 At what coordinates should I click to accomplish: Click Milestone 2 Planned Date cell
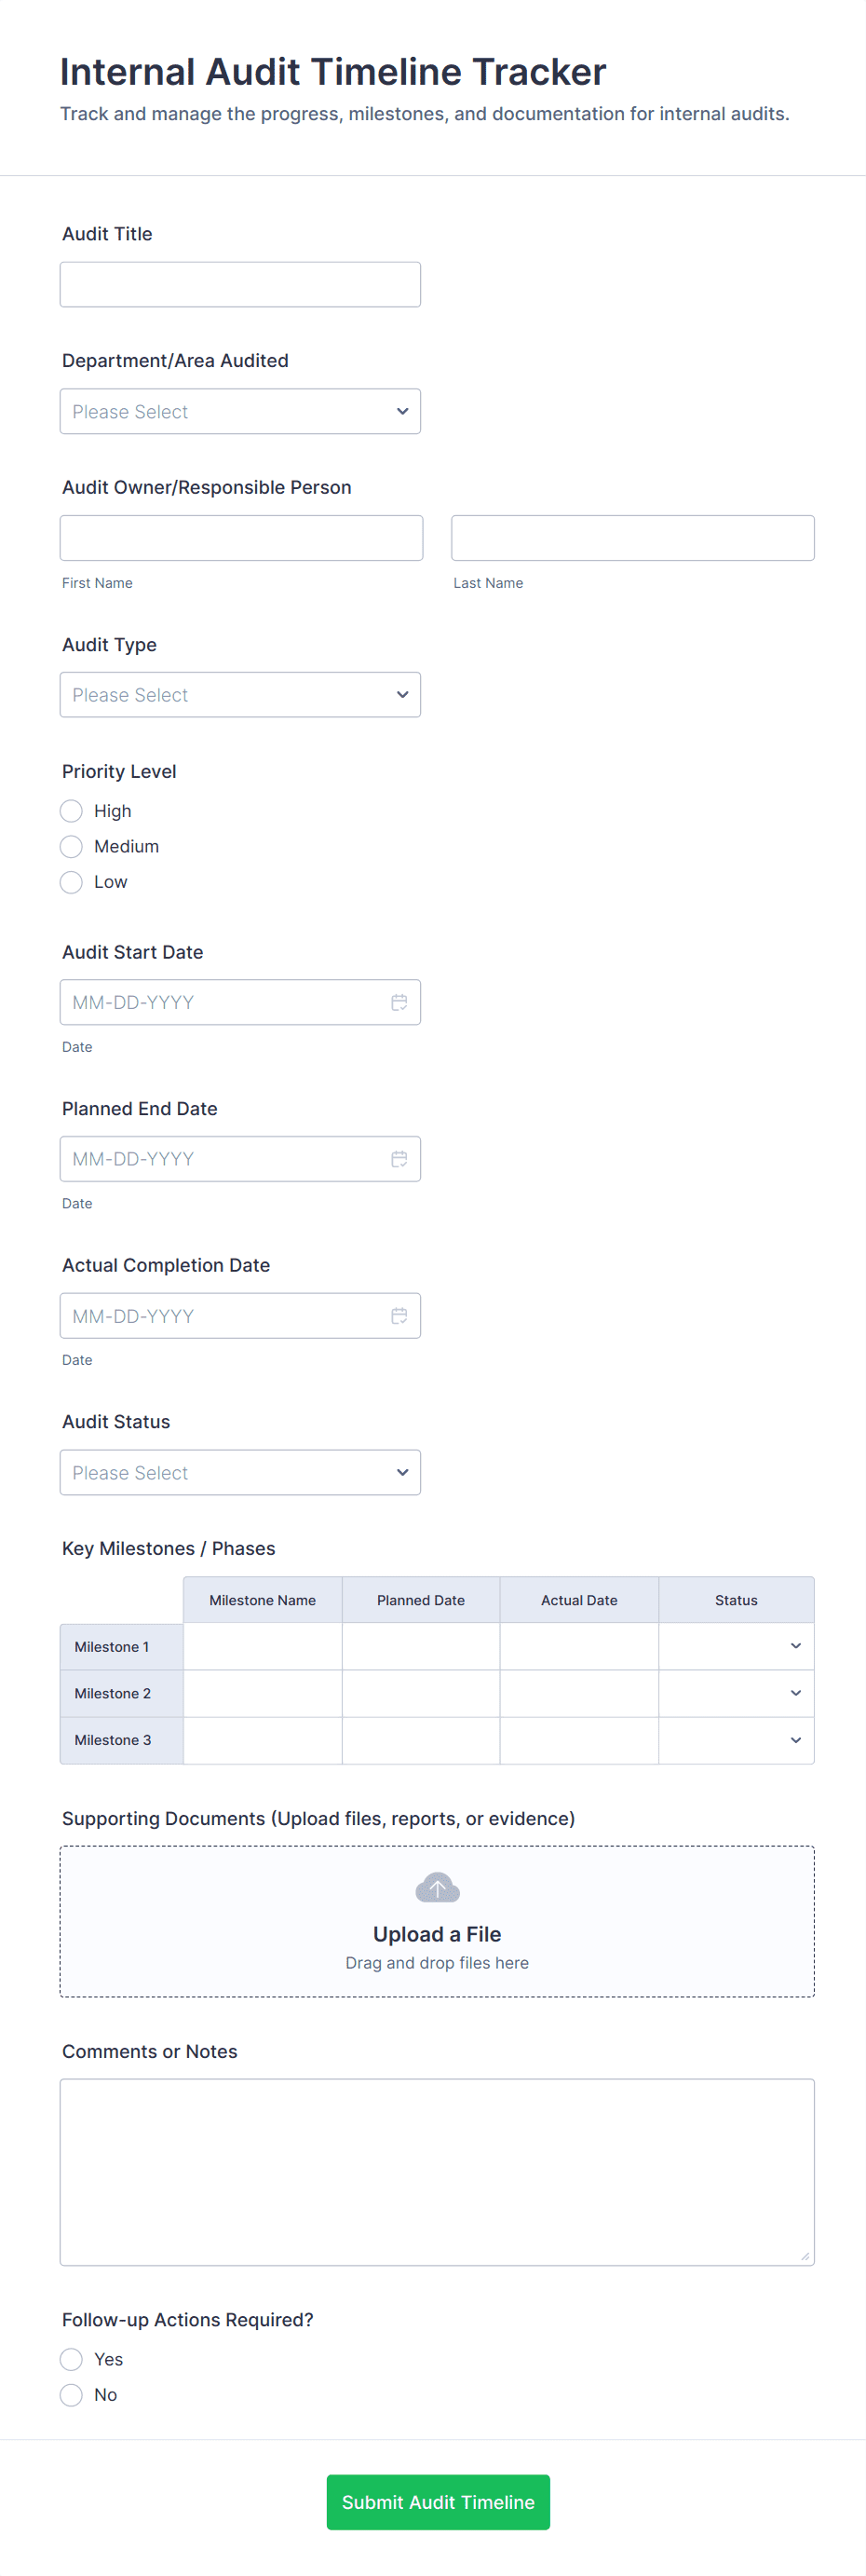click(x=421, y=1693)
